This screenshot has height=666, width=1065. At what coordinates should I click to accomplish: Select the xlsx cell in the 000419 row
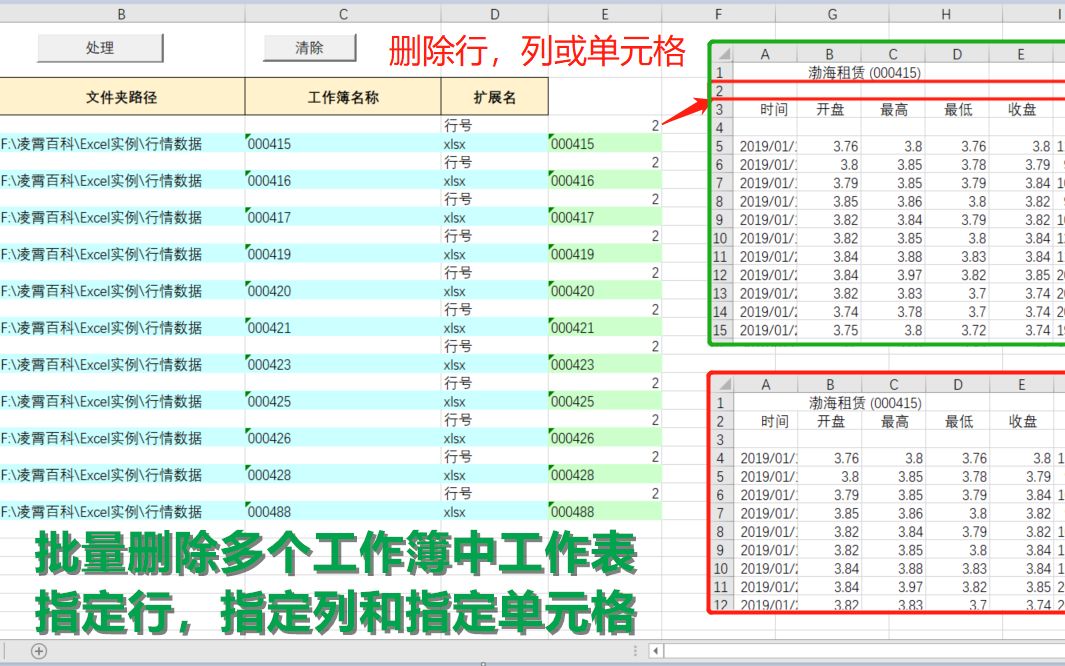[x=494, y=253]
